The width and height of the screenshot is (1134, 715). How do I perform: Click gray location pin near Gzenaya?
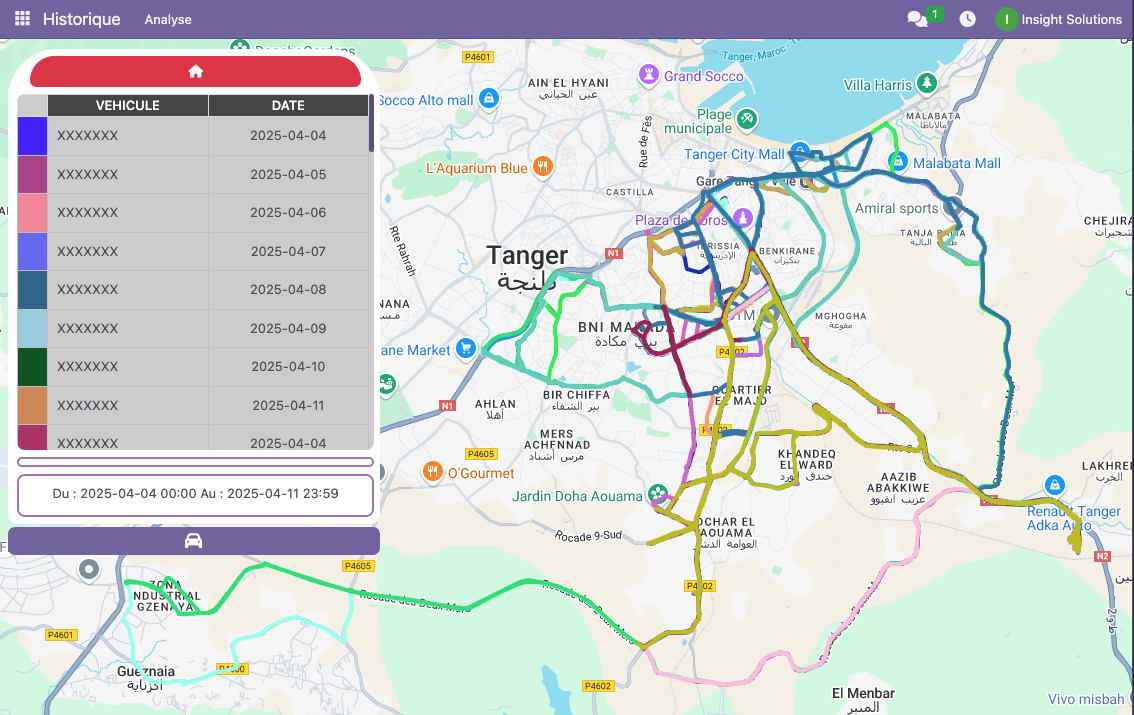pos(89,570)
